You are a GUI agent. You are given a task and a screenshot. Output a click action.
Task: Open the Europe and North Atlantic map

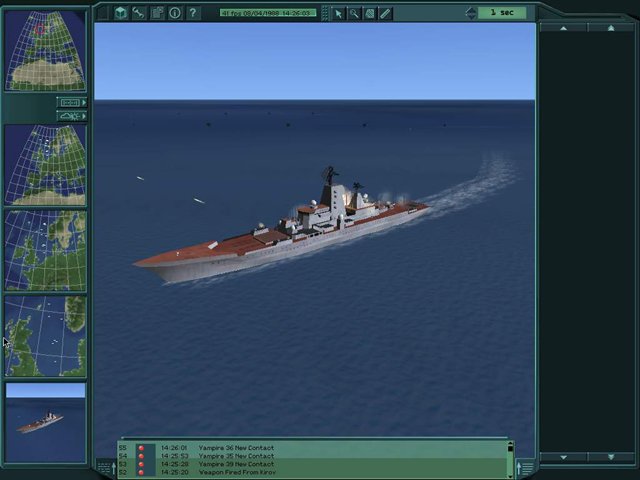coord(45,165)
